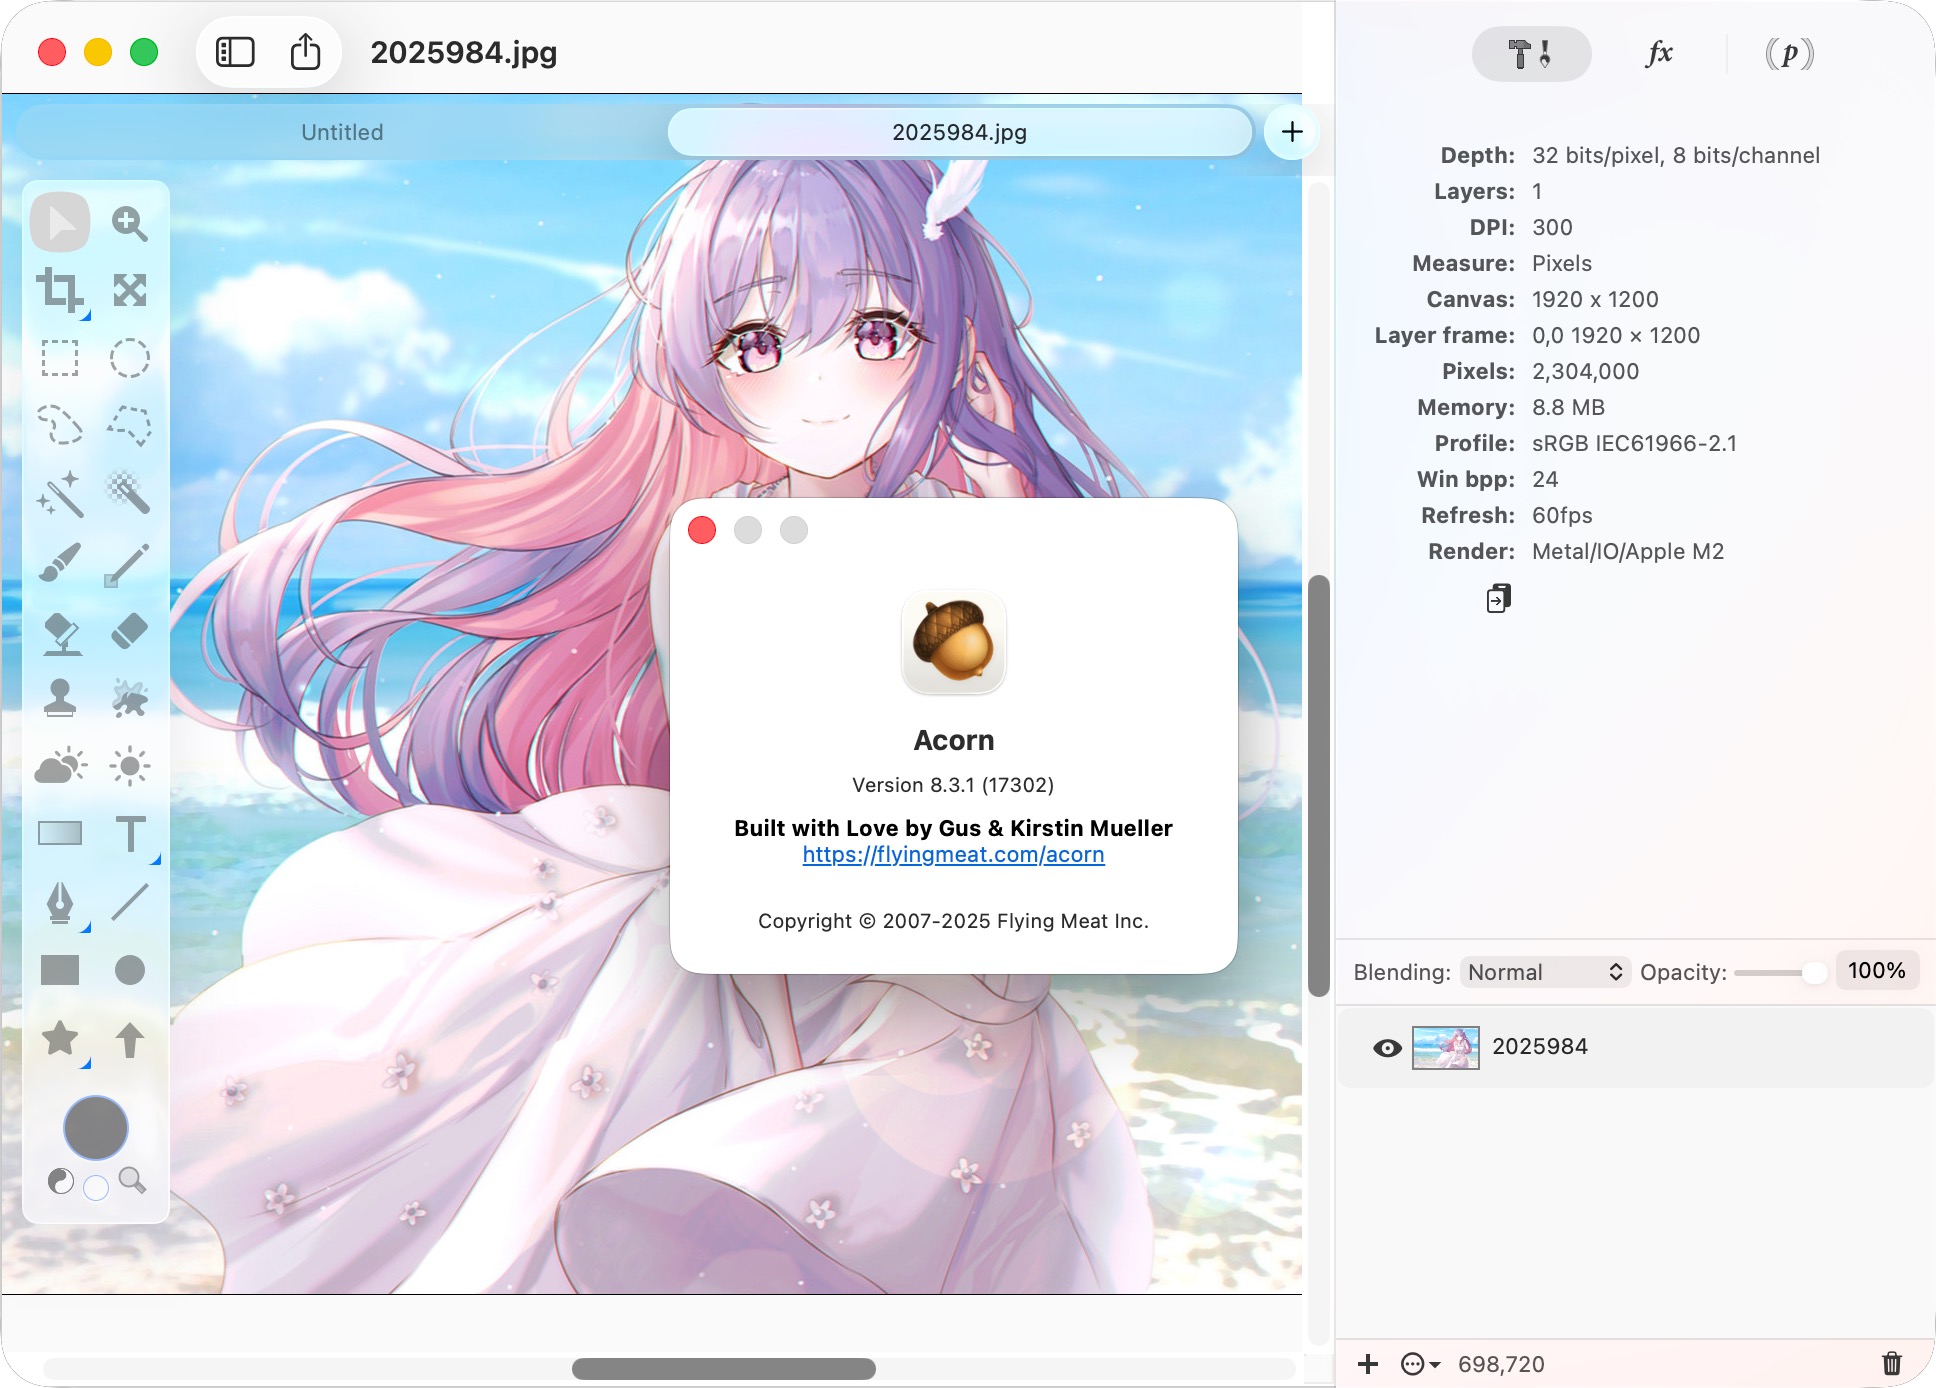This screenshot has width=1936, height=1388.
Task: Select the Pen vector tool
Action: coord(59,902)
